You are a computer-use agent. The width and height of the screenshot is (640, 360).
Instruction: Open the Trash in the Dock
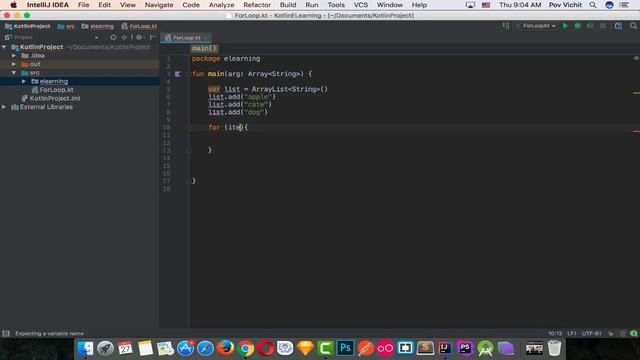pos(554,349)
